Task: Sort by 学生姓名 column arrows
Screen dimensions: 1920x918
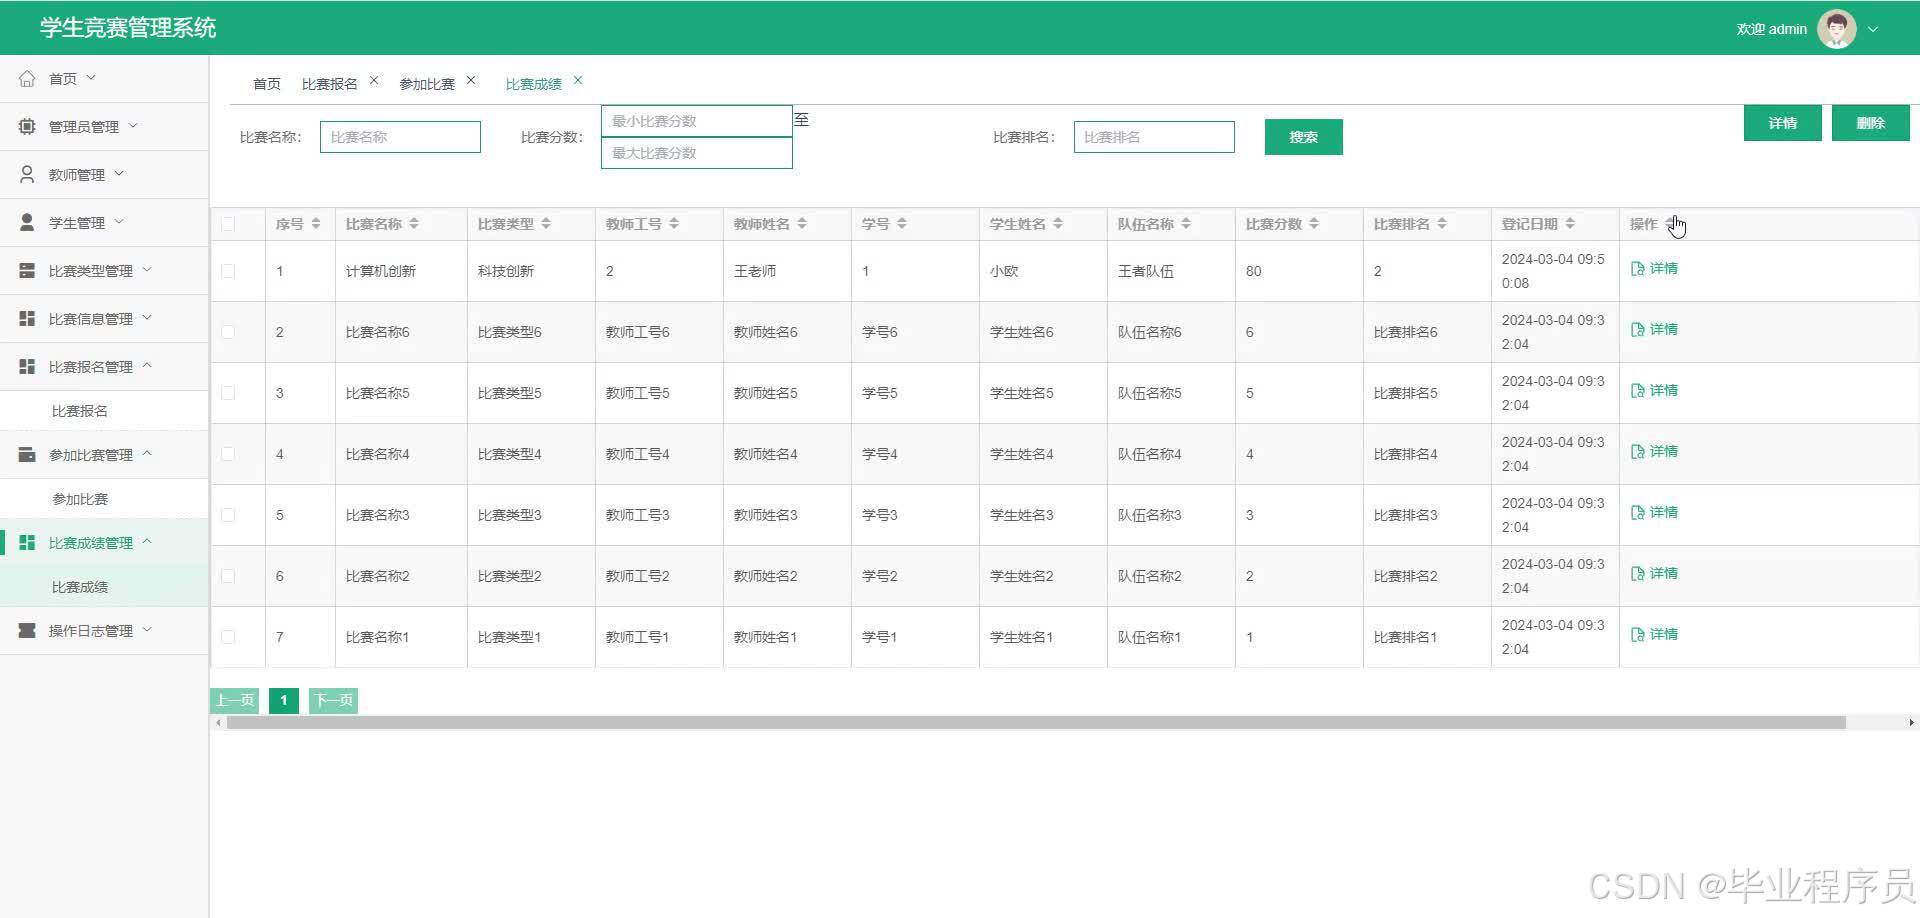Action: tap(1058, 224)
